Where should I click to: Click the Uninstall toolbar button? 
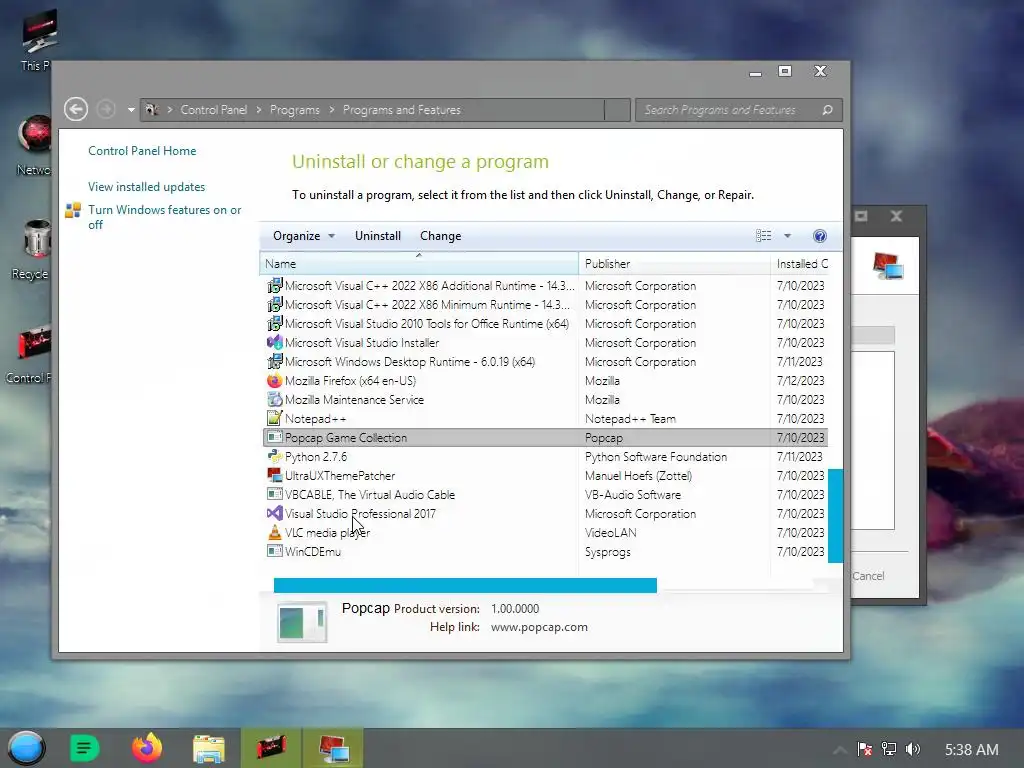378,236
